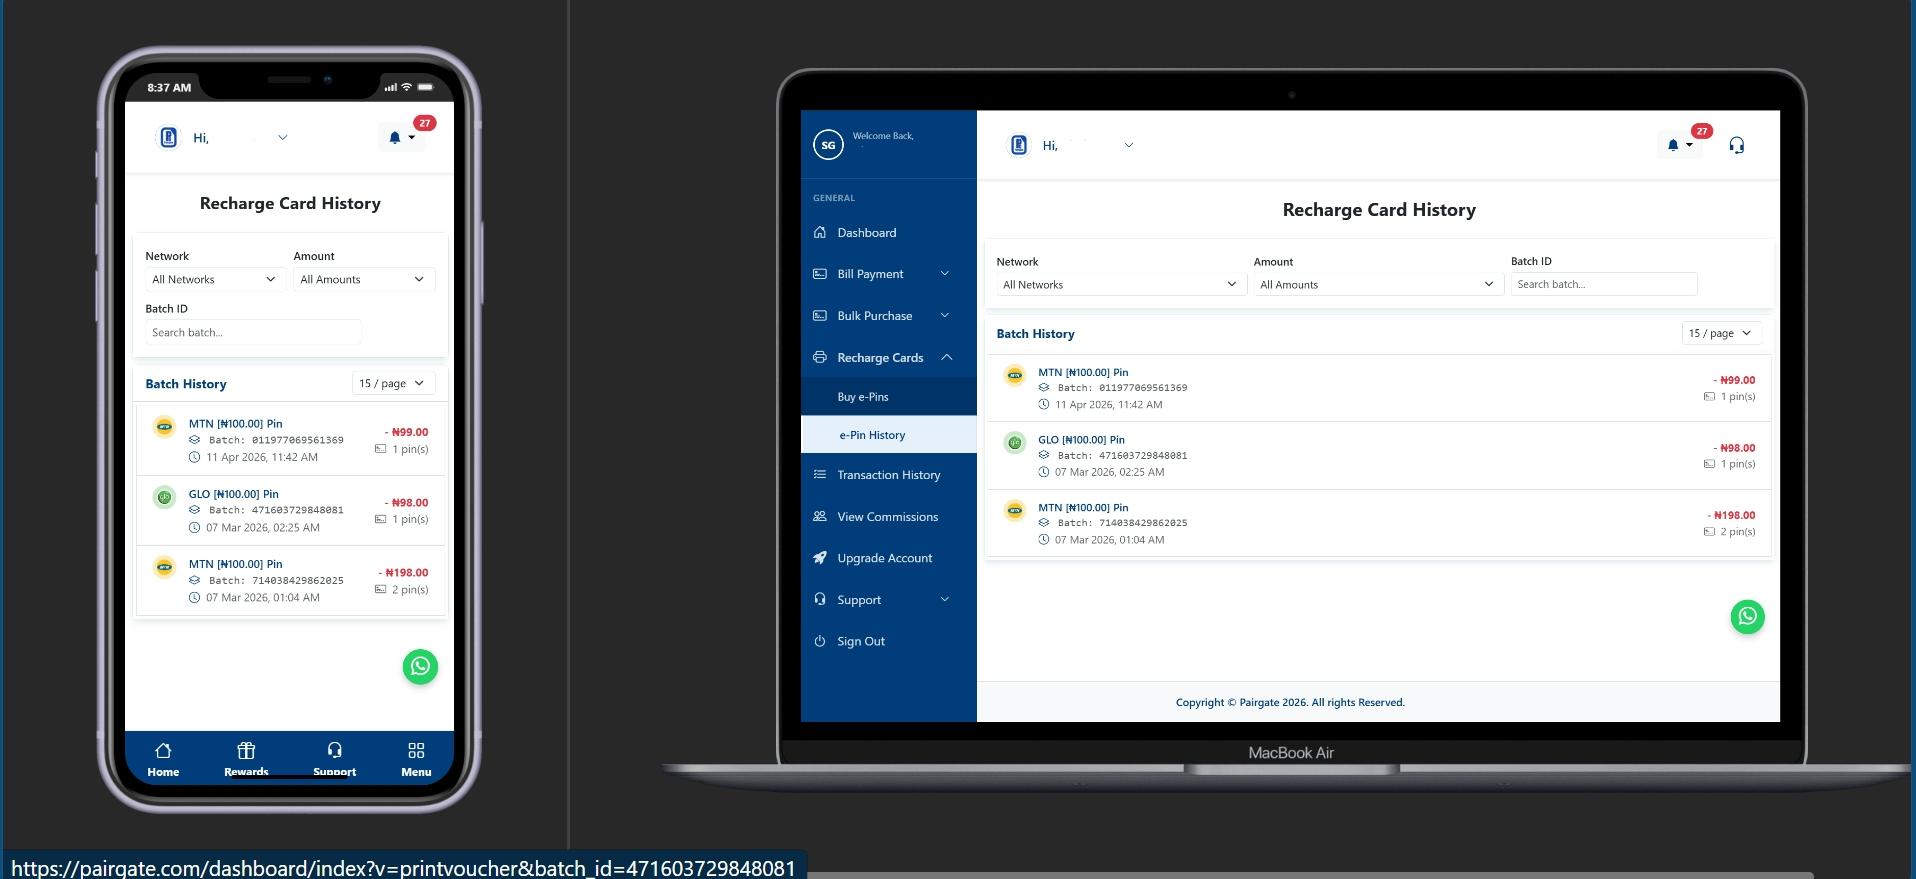Open 15 / page selector on laptop
This screenshot has width=1916, height=879.
coord(1721,333)
